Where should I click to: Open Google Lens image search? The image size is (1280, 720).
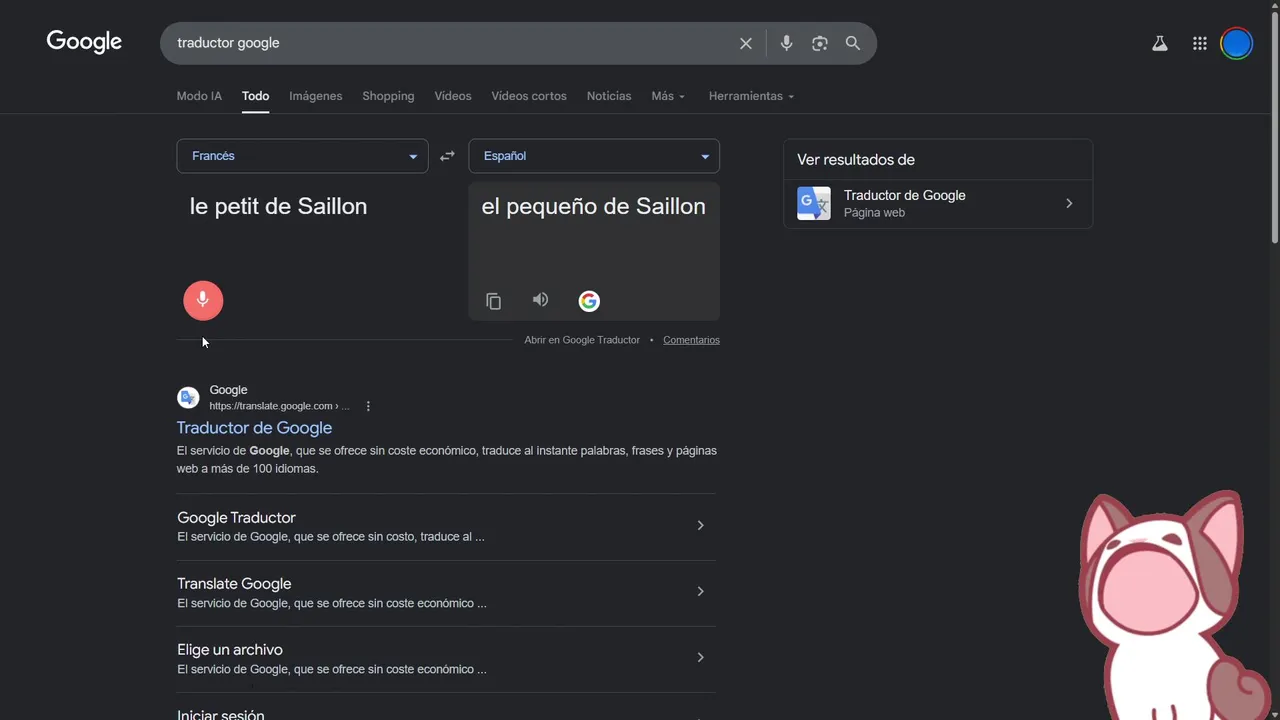pyautogui.click(x=820, y=43)
